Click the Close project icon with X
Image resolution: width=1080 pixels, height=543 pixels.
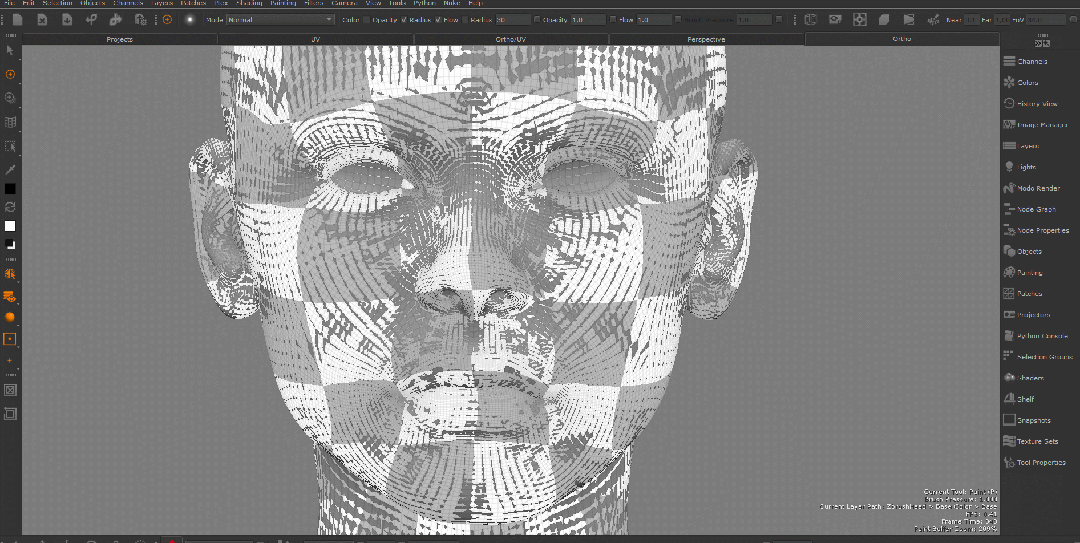[x=42, y=20]
